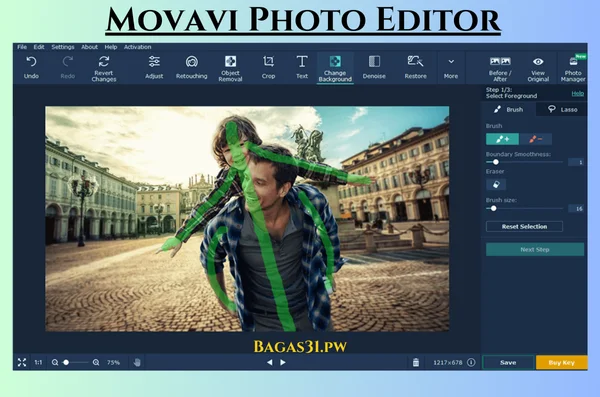This screenshot has height=397, width=600.
Task: Click the image info icon
Action: [471, 362]
